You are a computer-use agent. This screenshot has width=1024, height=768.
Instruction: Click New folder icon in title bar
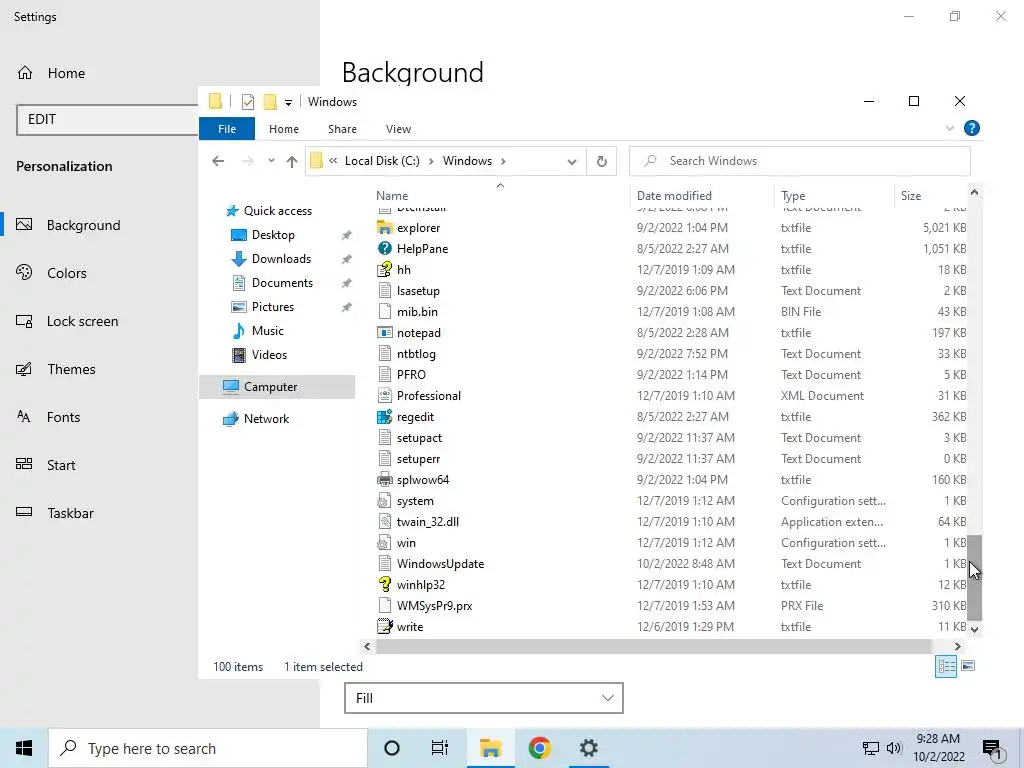pyautogui.click(x=270, y=102)
